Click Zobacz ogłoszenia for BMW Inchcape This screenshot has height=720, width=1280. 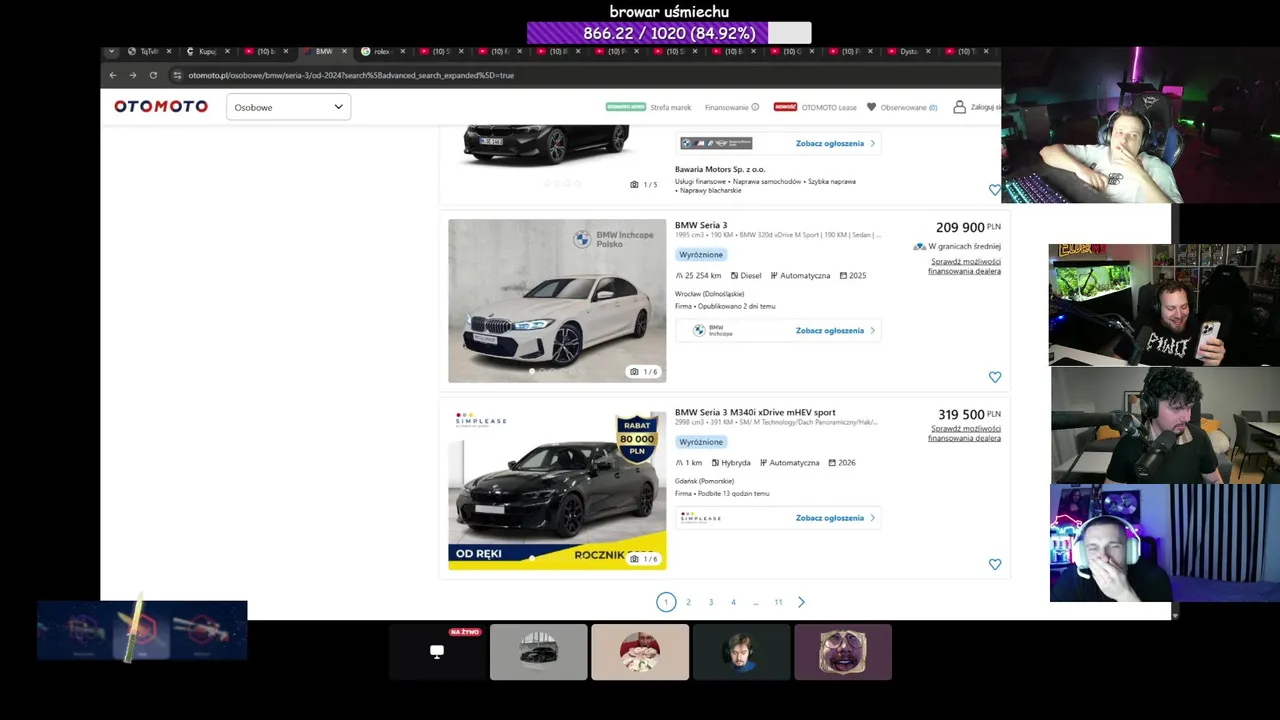click(x=835, y=330)
